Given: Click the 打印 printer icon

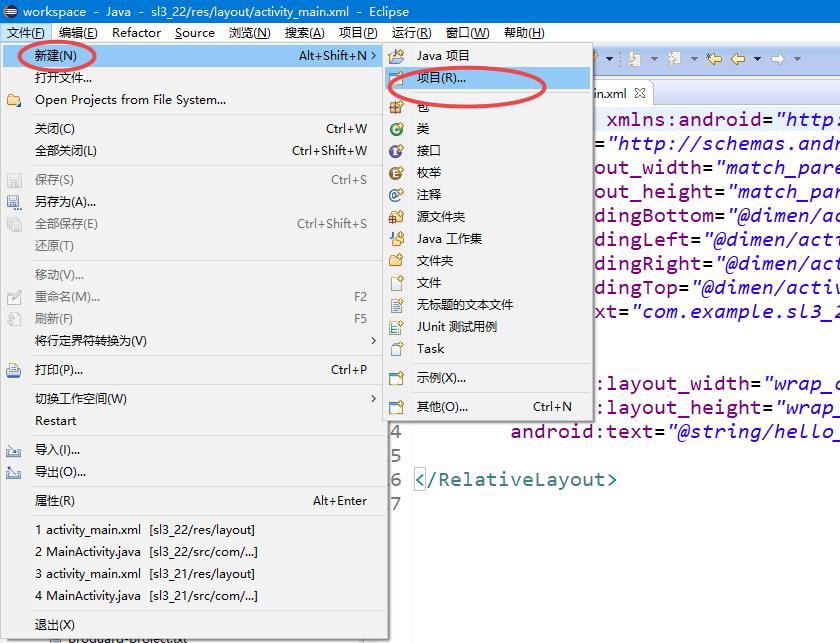Looking at the screenshot, I should (14, 370).
